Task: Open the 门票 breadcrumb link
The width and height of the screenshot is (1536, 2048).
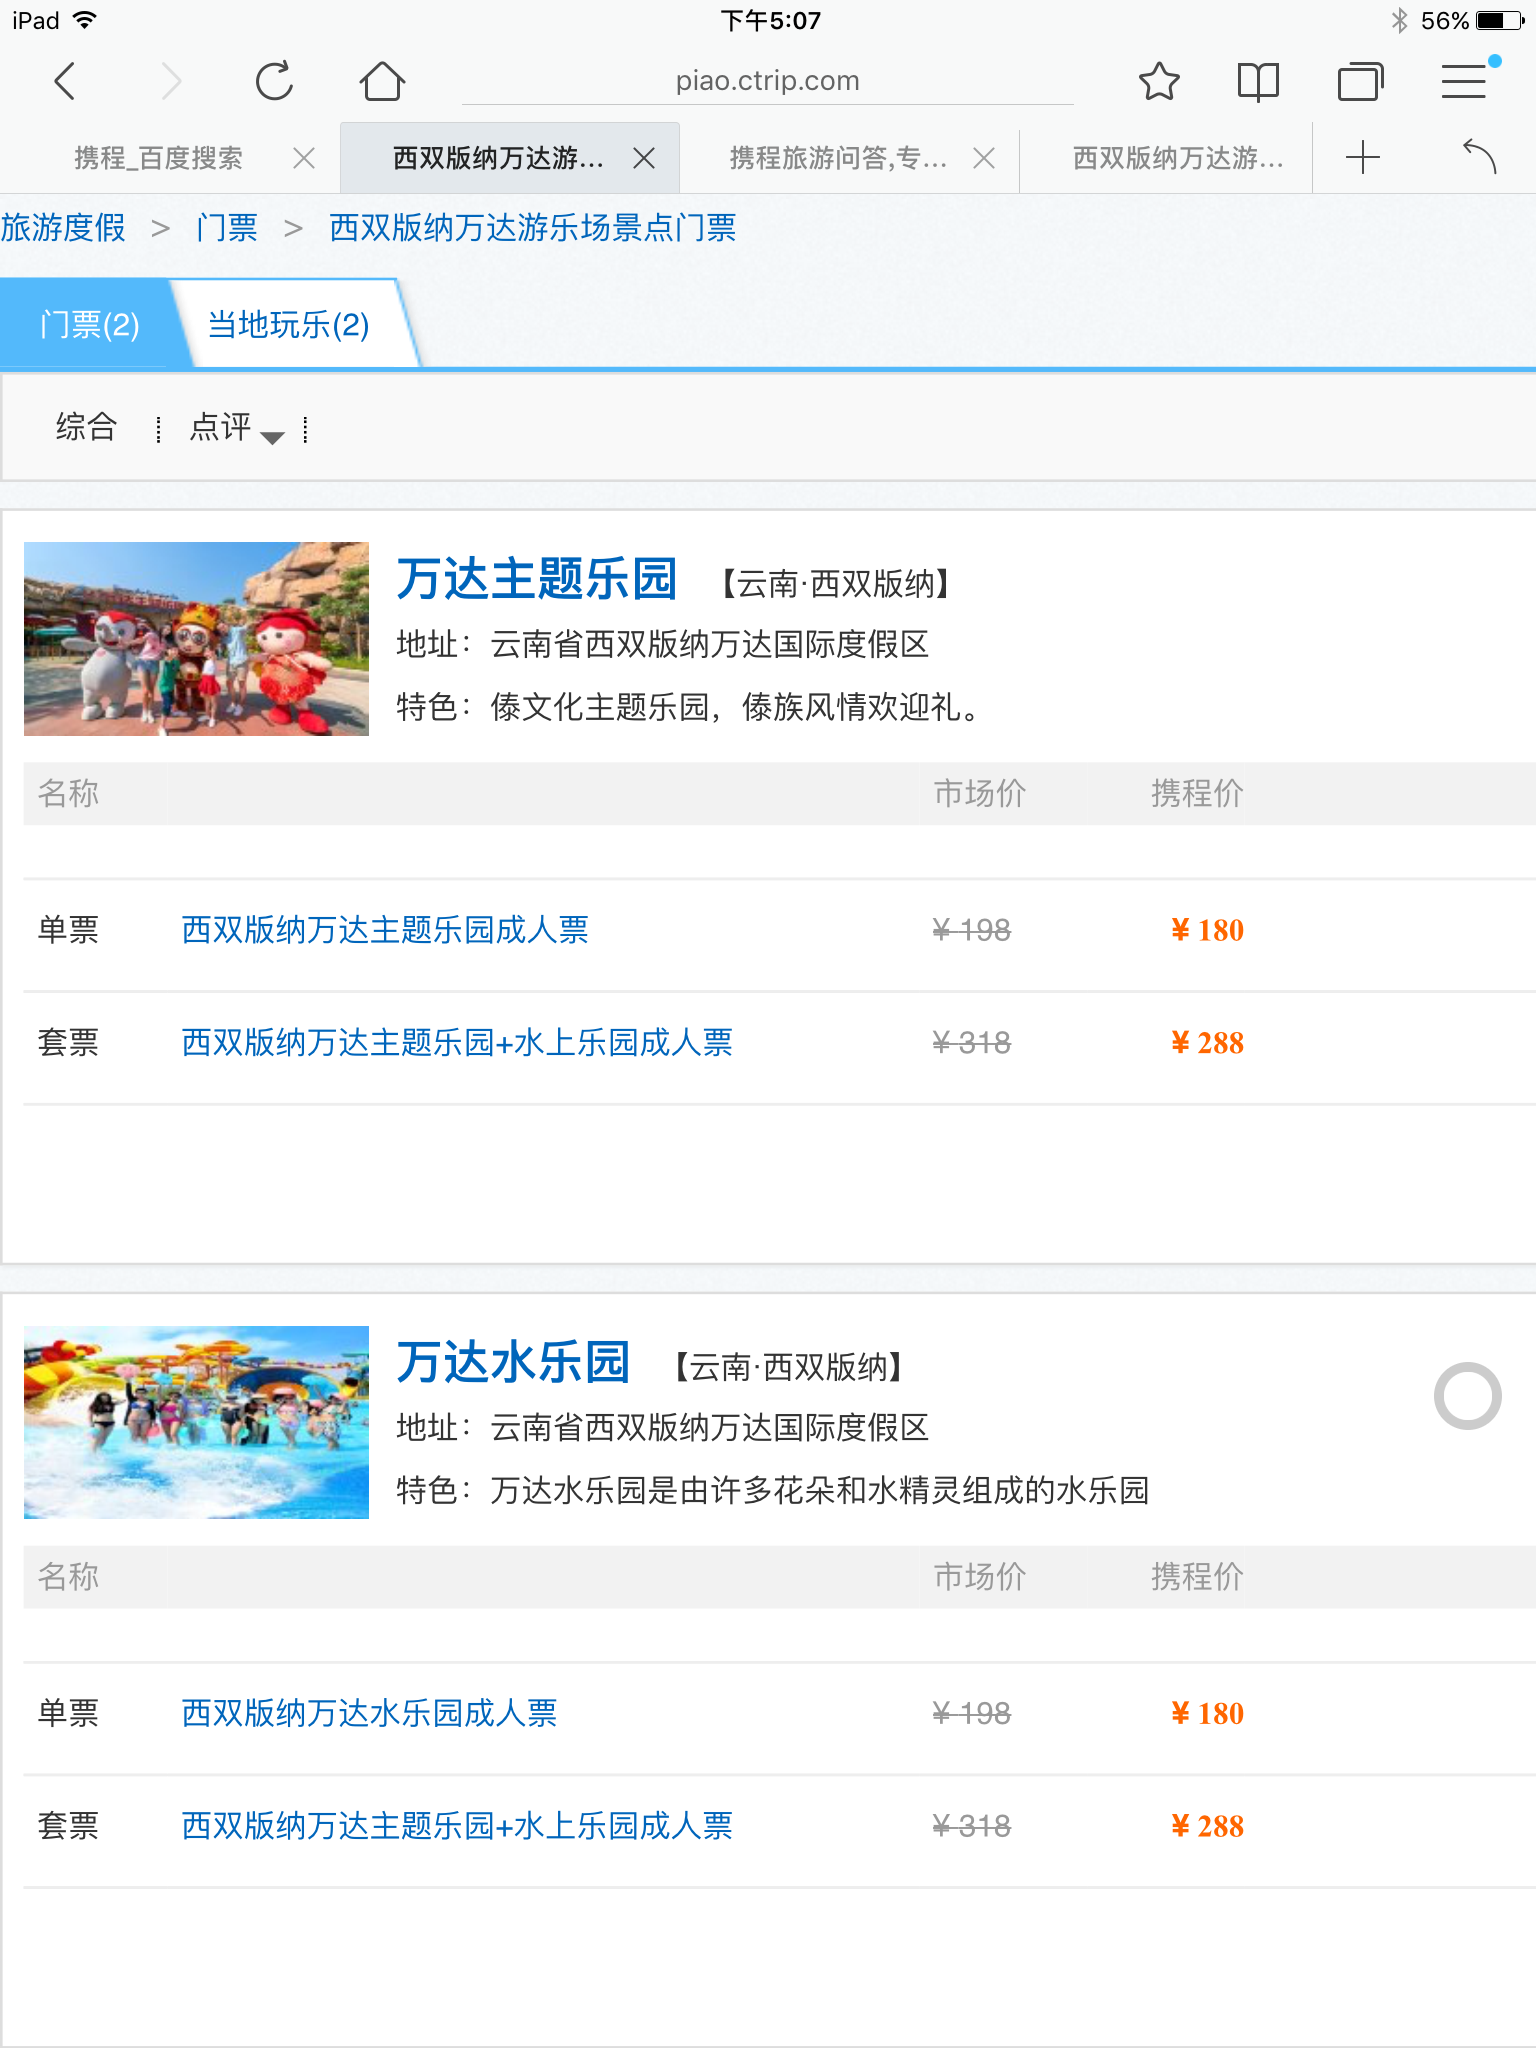Action: click(x=227, y=228)
